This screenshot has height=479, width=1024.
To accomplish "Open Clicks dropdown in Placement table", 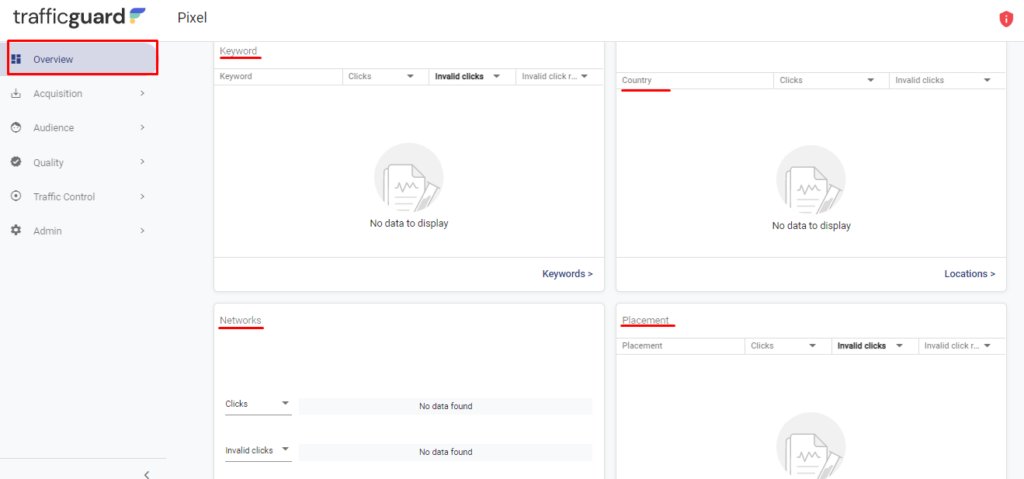I will click(x=812, y=346).
